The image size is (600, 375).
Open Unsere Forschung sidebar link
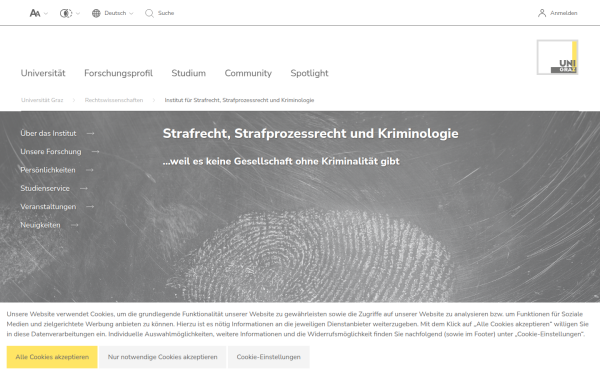point(51,152)
